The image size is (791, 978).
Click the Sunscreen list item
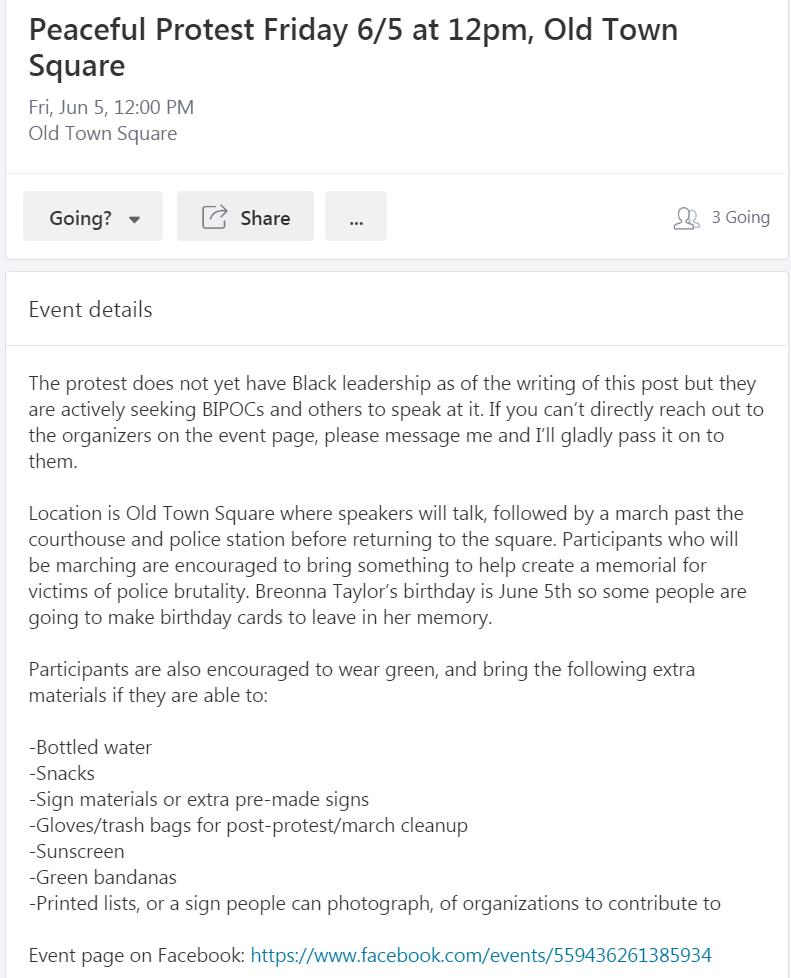(77, 851)
